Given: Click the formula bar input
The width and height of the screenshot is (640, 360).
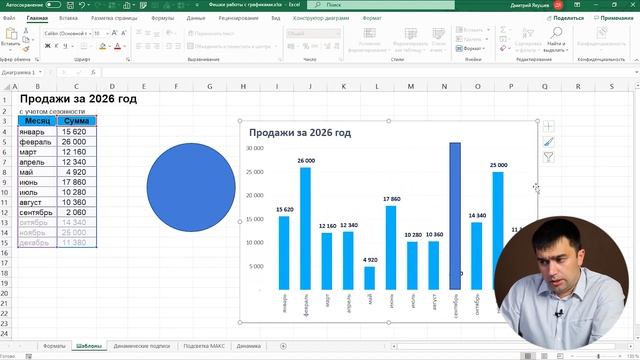Looking at the screenshot, I should [367, 72].
